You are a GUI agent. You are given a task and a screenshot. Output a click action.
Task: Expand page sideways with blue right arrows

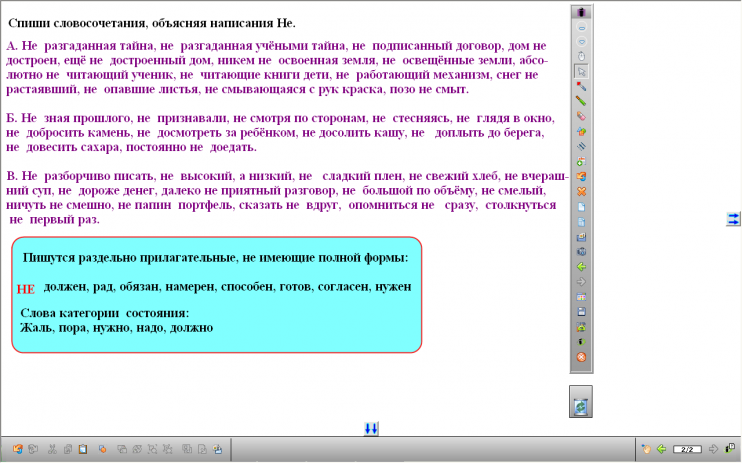[733, 218]
